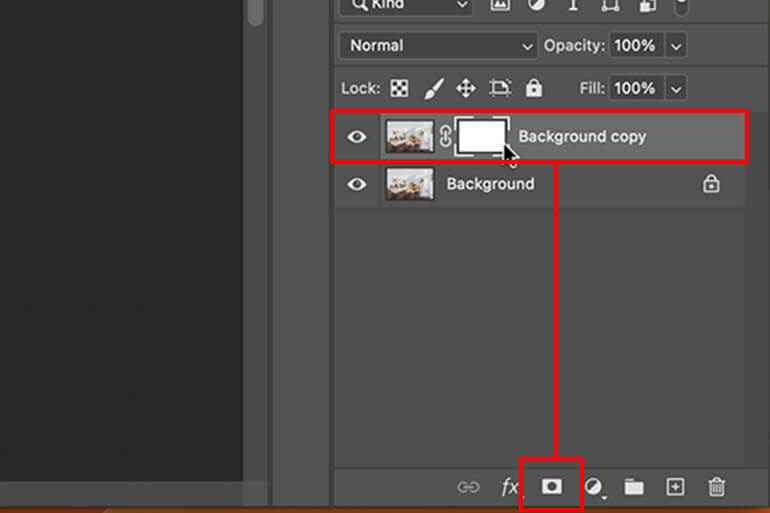Click the Opacity 100% field
This screenshot has width=770, height=513.
point(636,46)
